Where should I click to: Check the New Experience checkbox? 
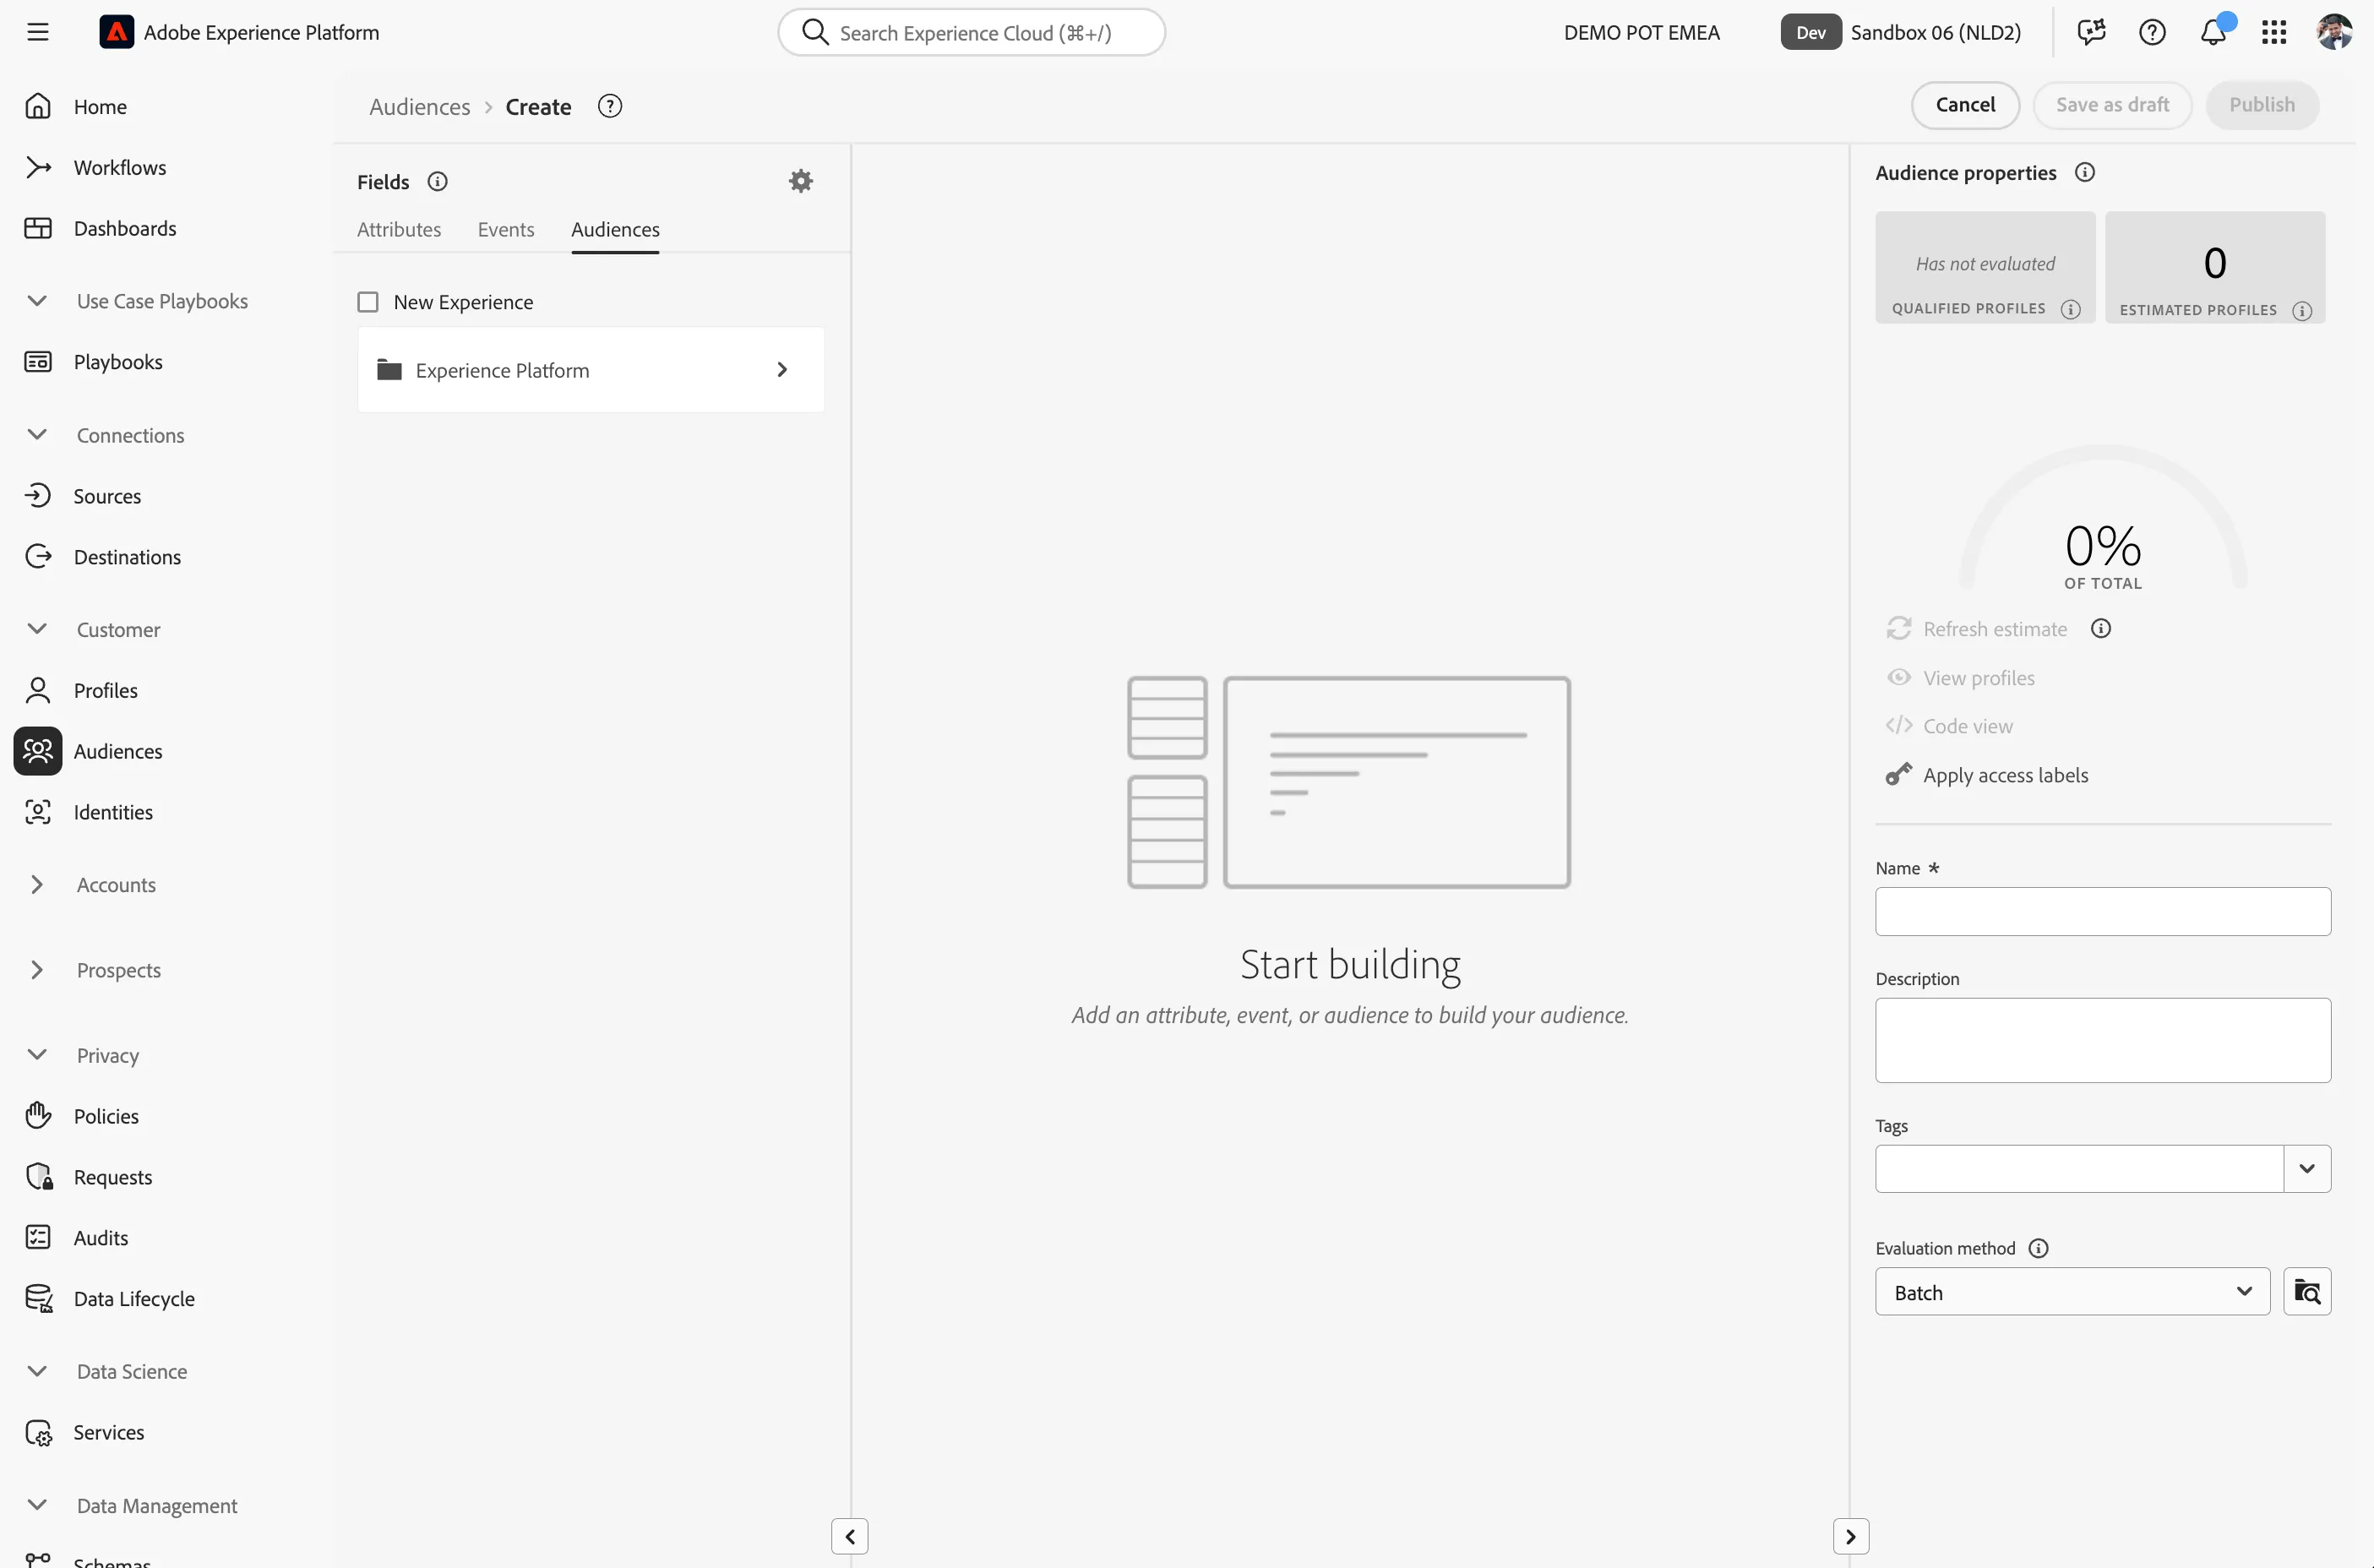tap(368, 302)
